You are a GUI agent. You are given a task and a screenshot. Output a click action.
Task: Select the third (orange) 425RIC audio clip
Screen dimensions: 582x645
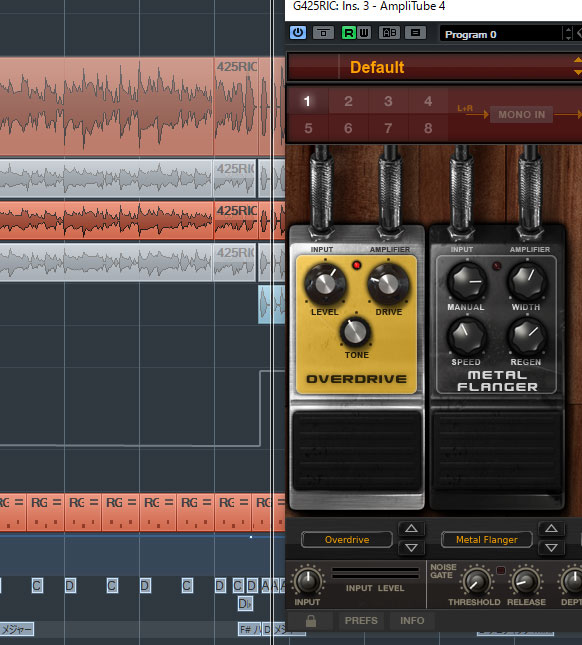(x=236, y=220)
